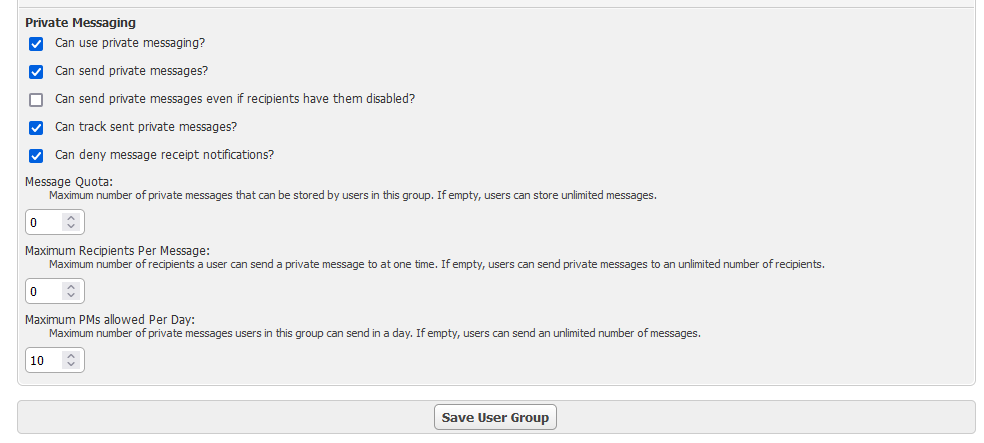This screenshot has width=984, height=443.
Task: Click 'Can deny message receipt notifications?' label
Action: tap(164, 155)
